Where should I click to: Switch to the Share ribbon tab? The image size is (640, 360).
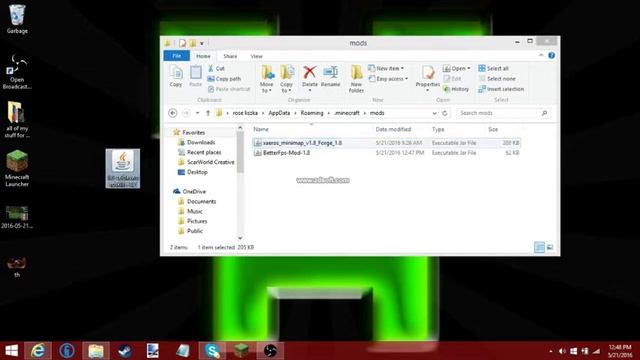(x=230, y=56)
